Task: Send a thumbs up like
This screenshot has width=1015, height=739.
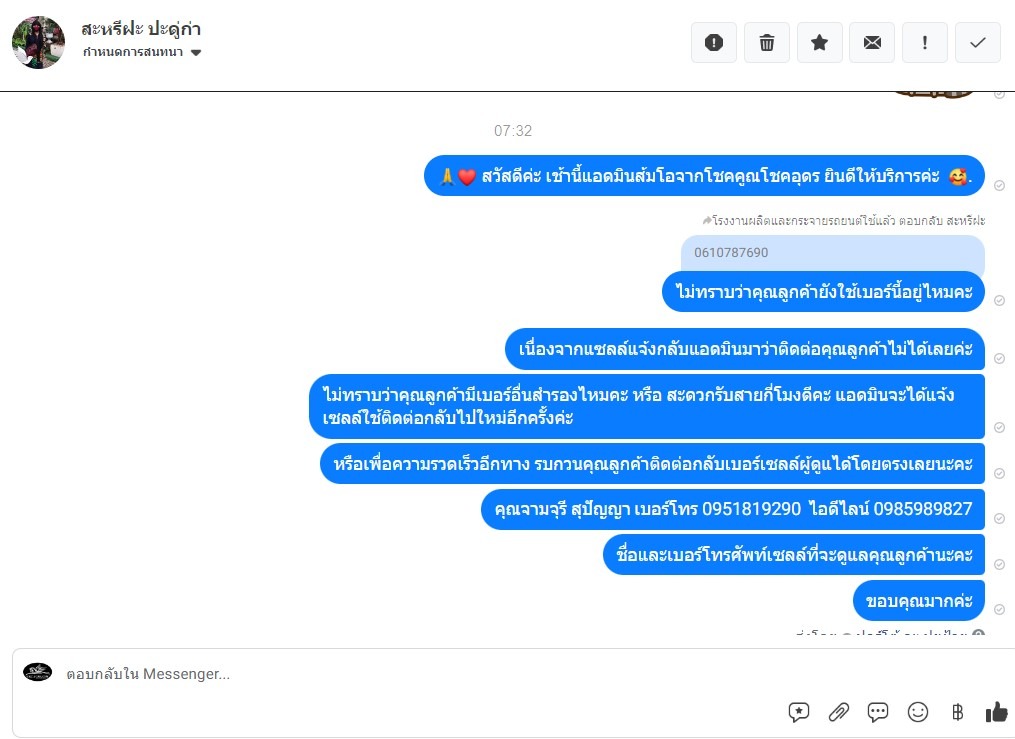Action: click(x=997, y=712)
